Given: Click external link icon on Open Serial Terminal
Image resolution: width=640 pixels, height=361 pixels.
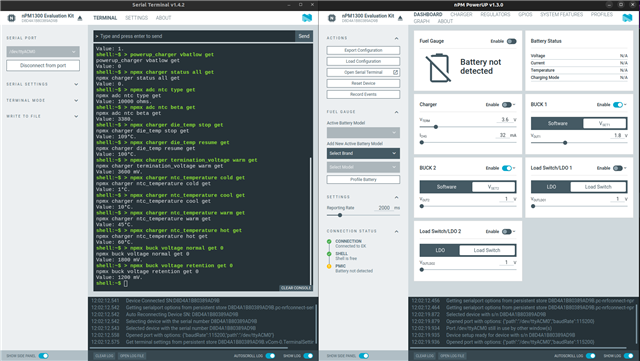Looking at the screenshot, I should click(395, 72).
